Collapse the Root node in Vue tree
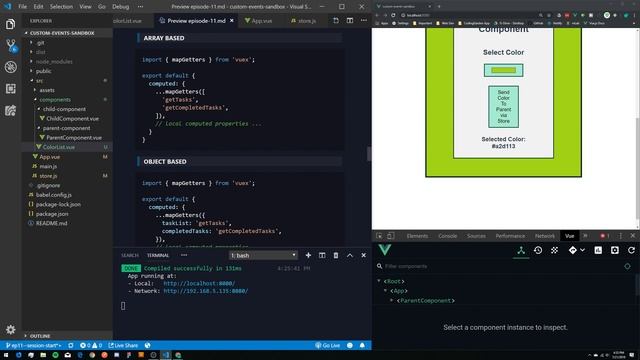The width and height of the screenshot is (640, 360). click(379, 281)
